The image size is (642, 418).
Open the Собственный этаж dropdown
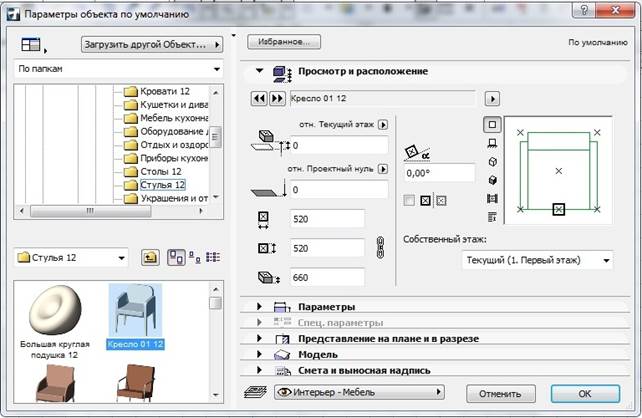pyautogui.click(x=537, y=260)
